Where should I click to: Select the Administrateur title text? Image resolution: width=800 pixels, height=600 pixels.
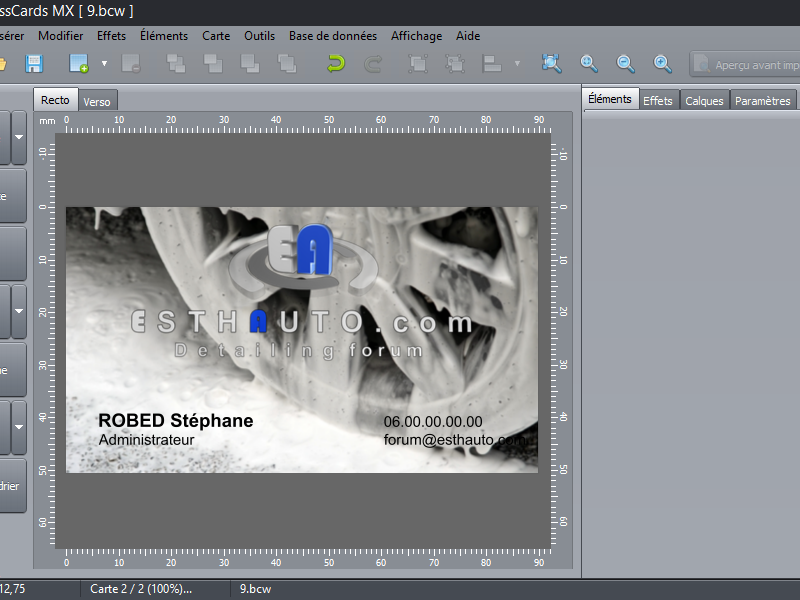coord(146,440)
